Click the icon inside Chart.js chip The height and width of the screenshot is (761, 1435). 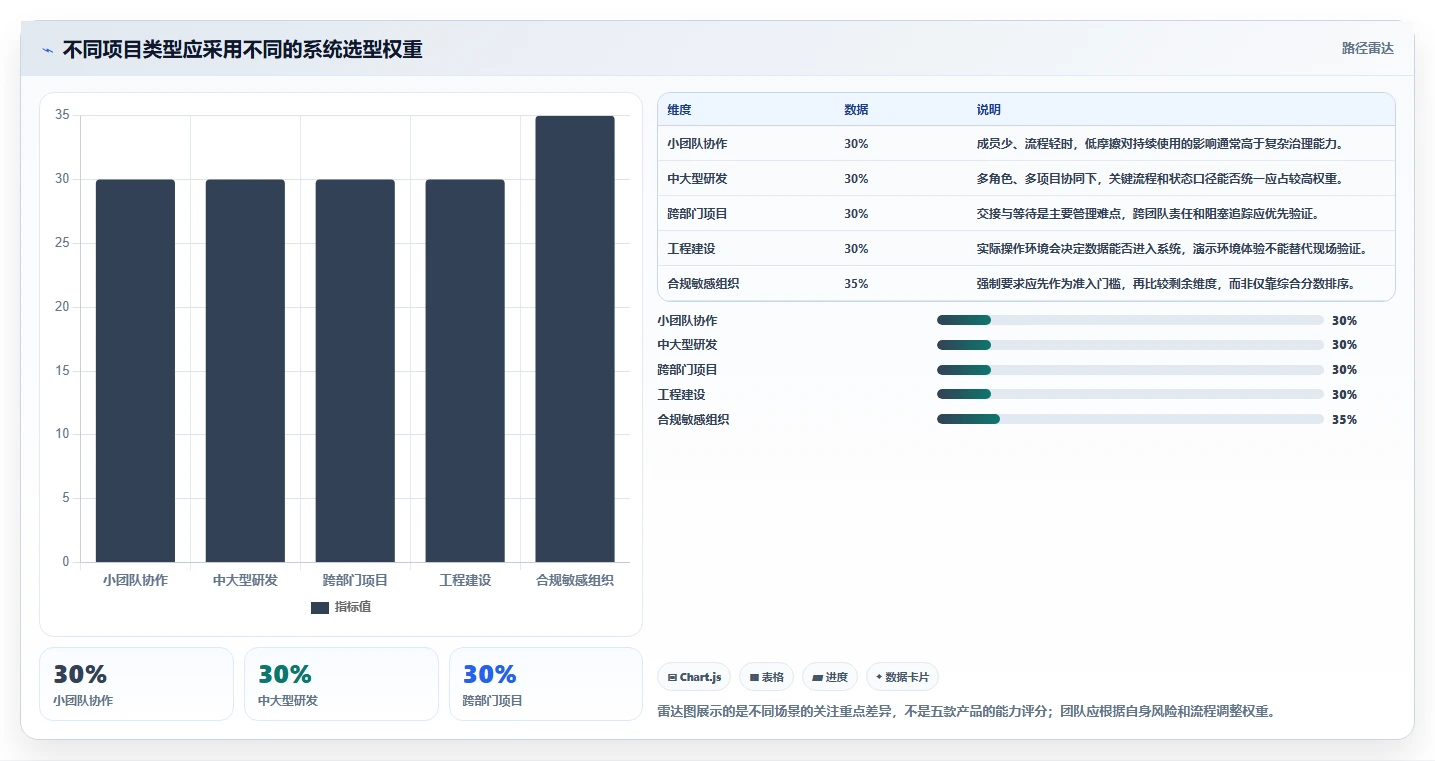pyautogui.click(x=672, y=678)
